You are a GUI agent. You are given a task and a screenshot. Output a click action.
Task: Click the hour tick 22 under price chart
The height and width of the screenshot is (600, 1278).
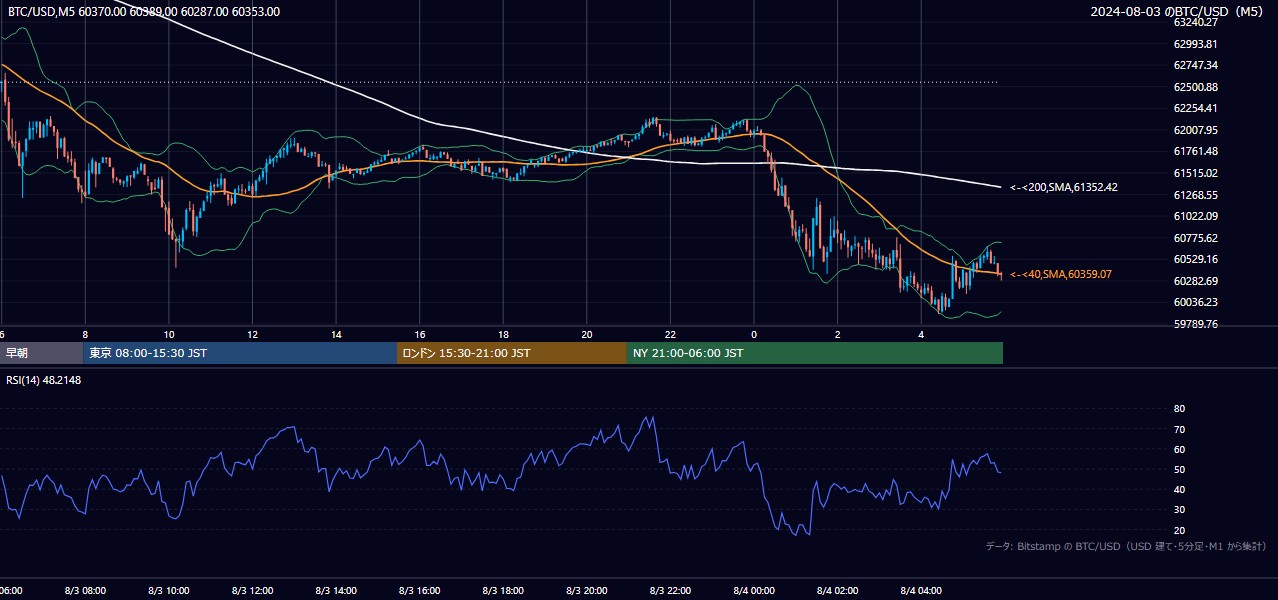670,334
